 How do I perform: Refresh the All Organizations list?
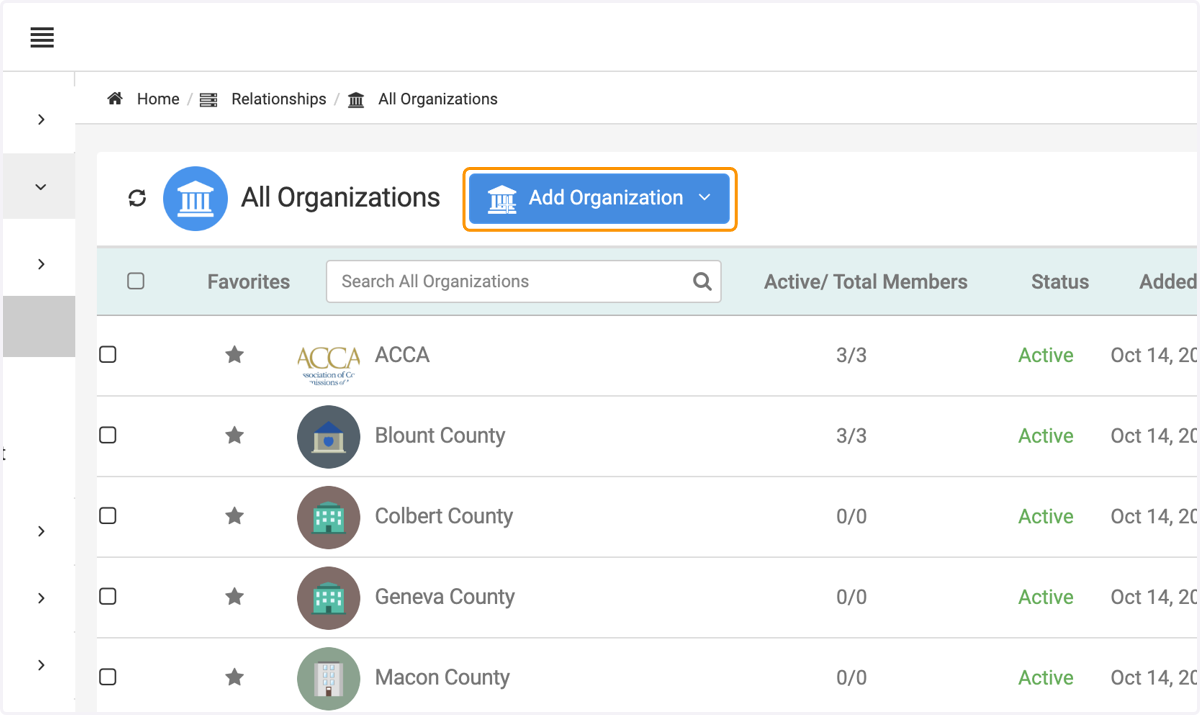coord(137,198)
